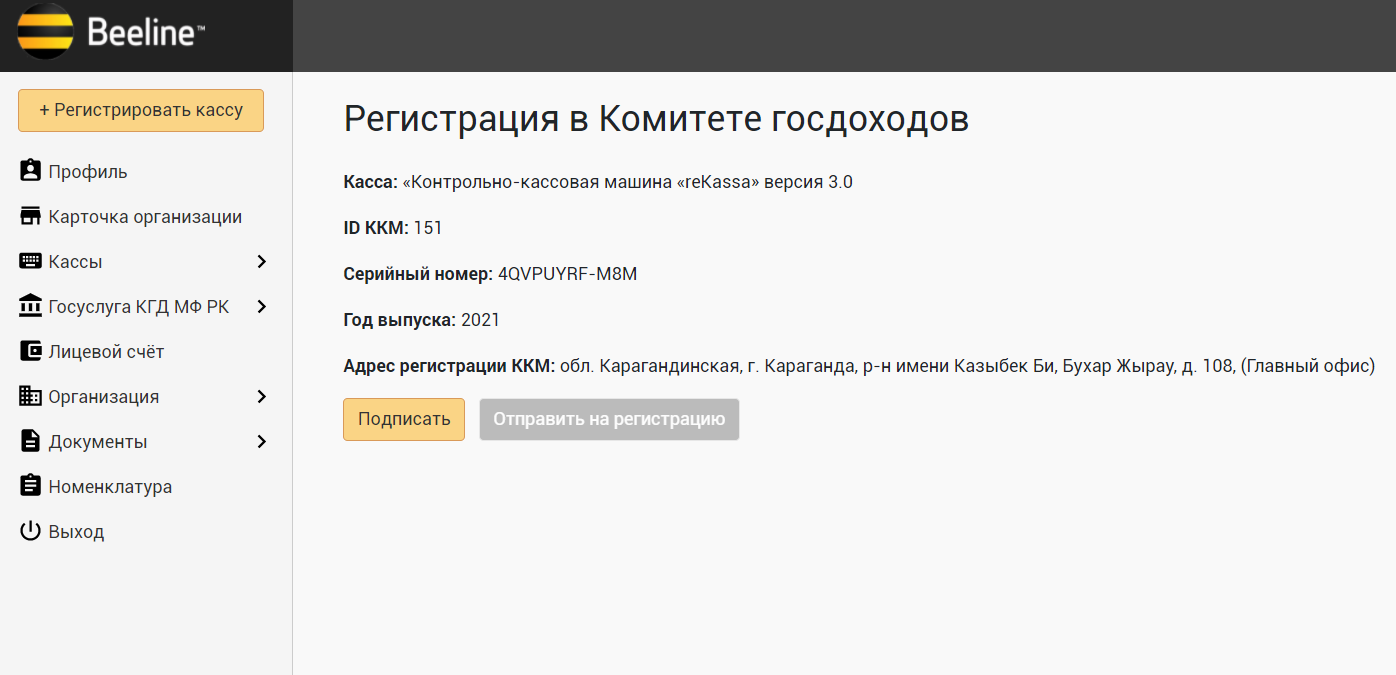Click the Лицевой счёт wallet icon
Screen dimensions: 1396x675
click(30, 351)
